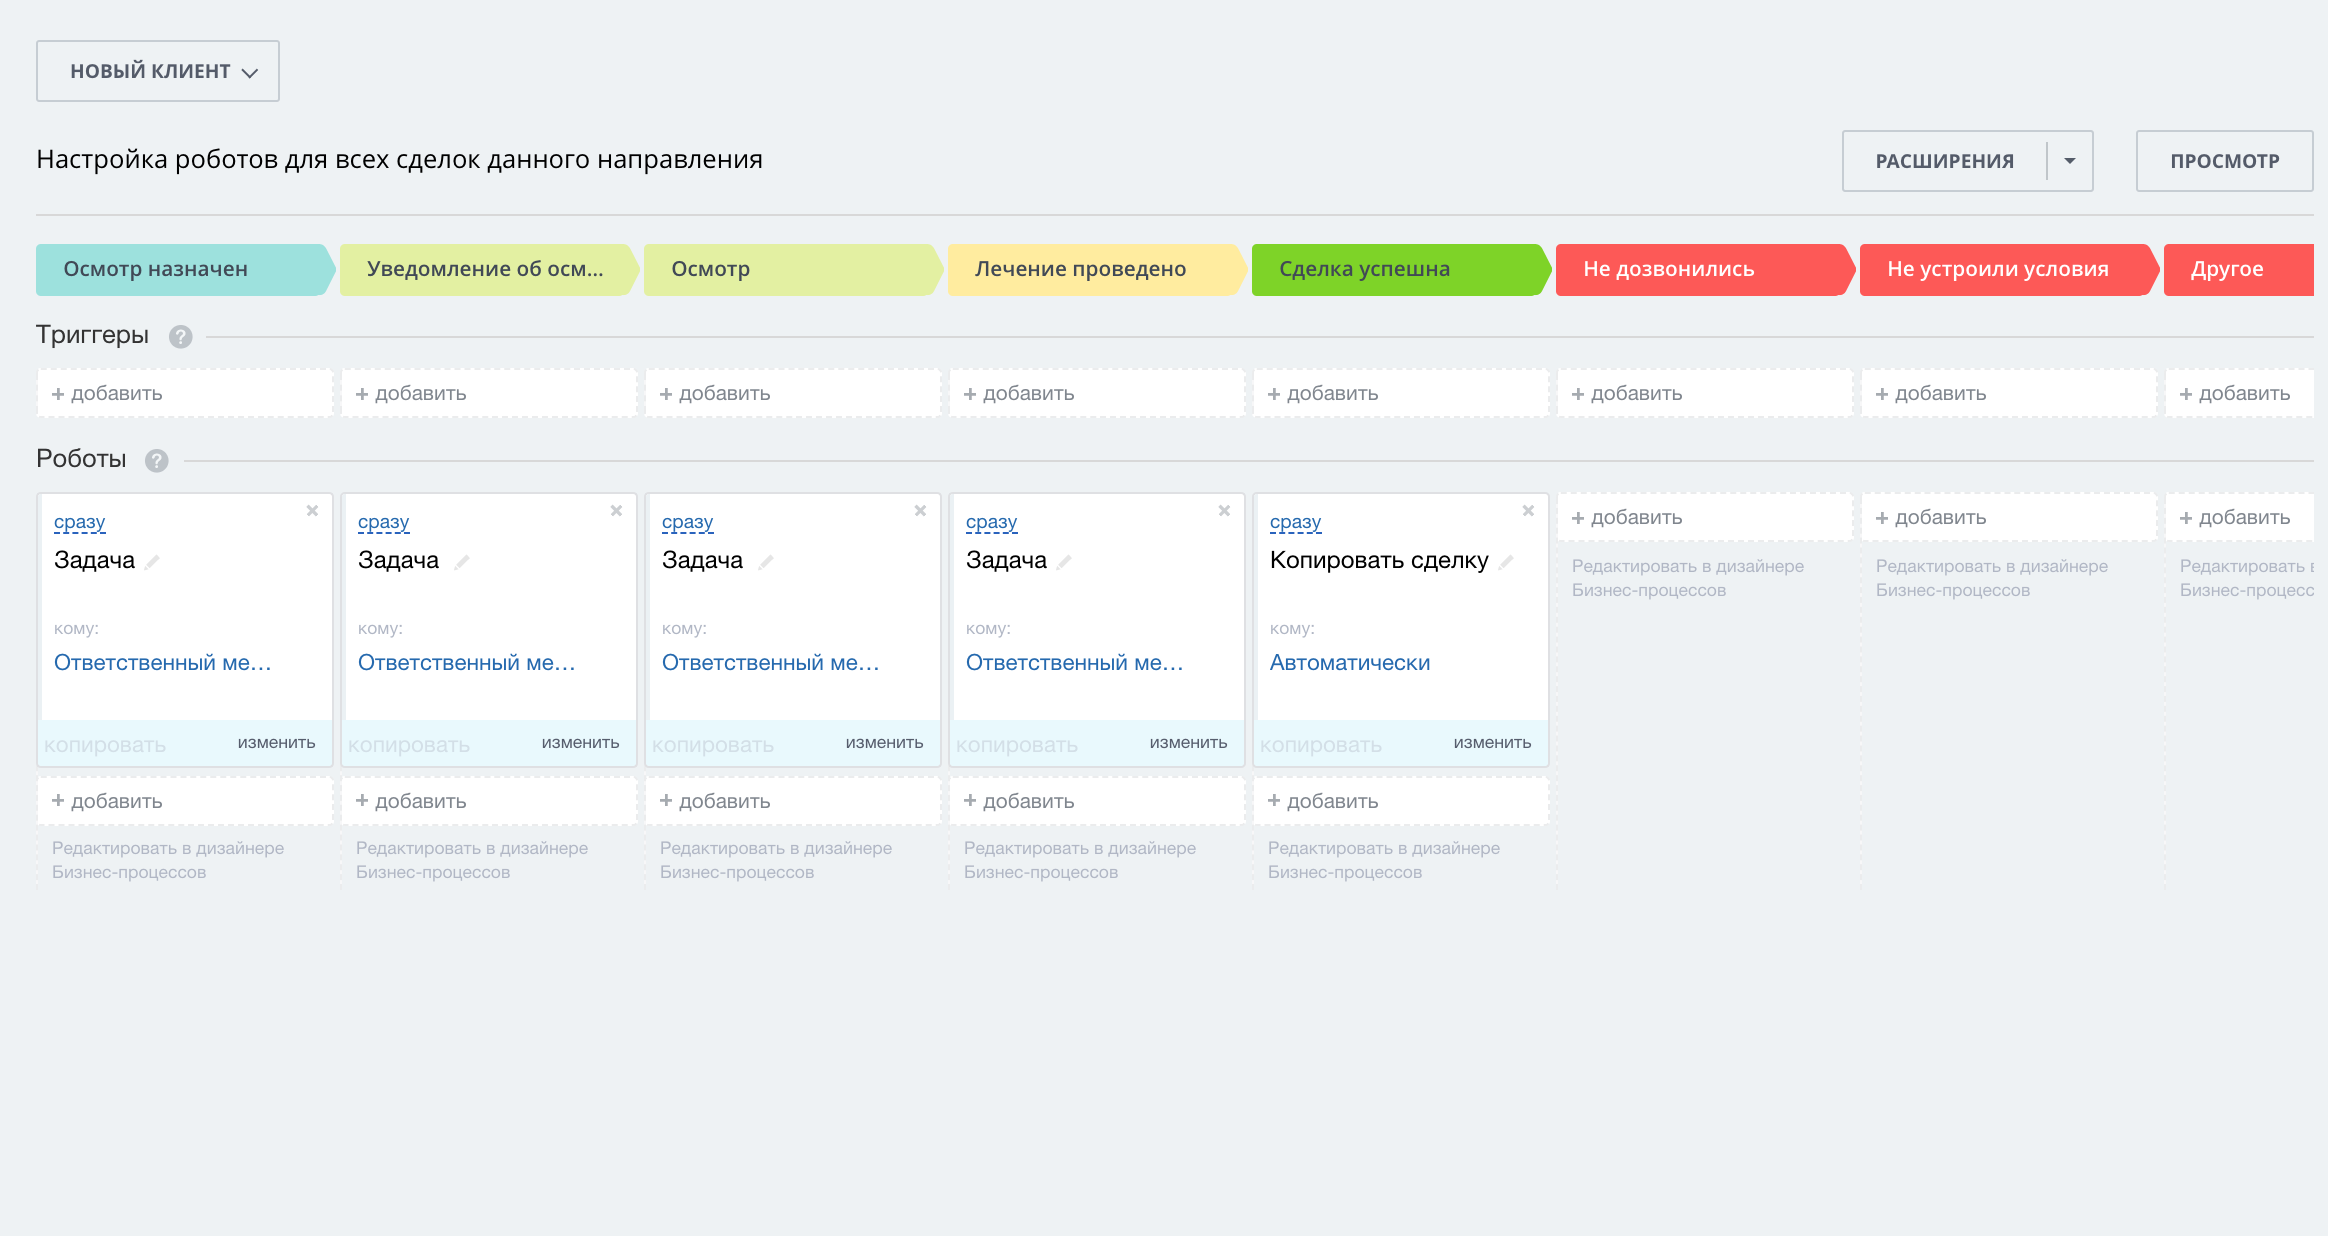Click pencil icon beside Копировать сделку title
Viewport: 2328px width, 1236px height.
click(x=1507, y=562)
